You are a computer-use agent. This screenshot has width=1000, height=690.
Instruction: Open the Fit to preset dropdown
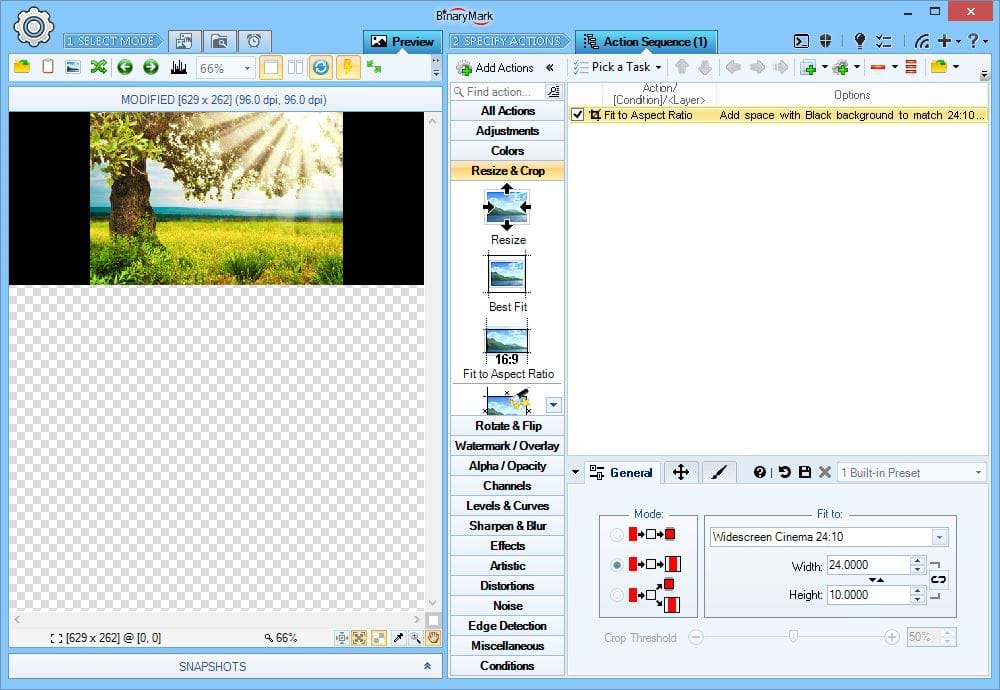click(x=937, y=536)
